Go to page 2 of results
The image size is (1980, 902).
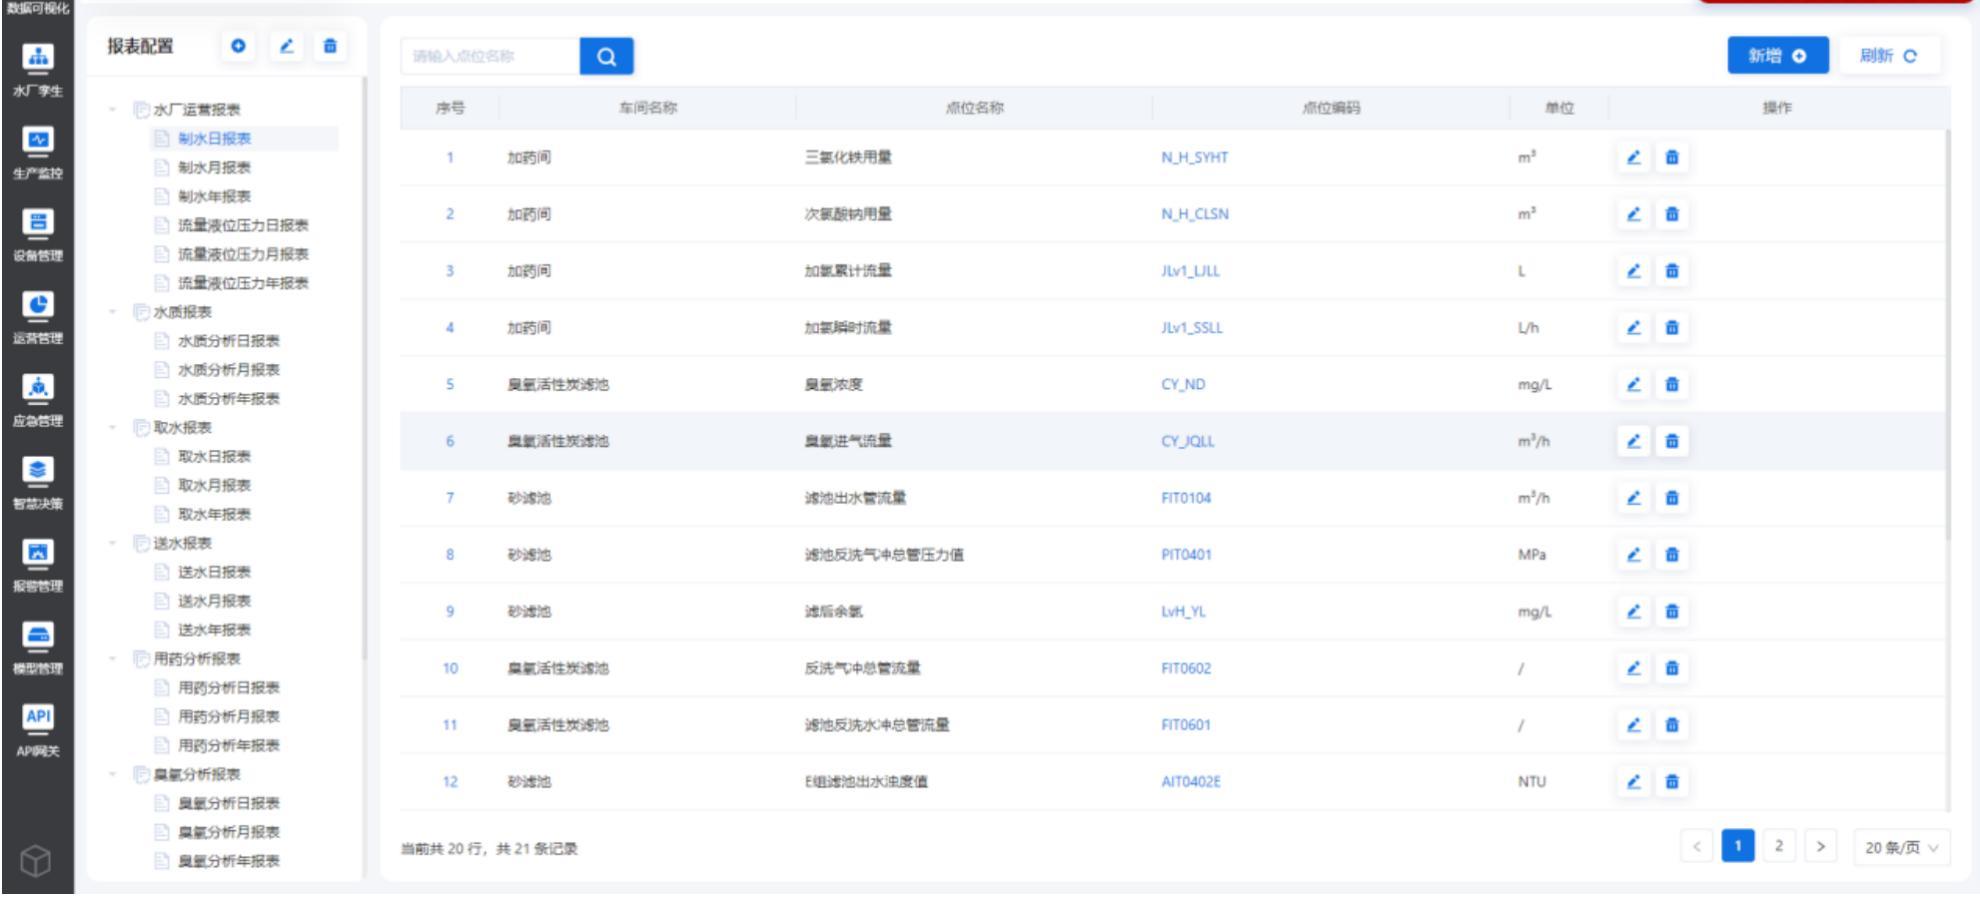pyautogui.click(x=1778, y=846)
